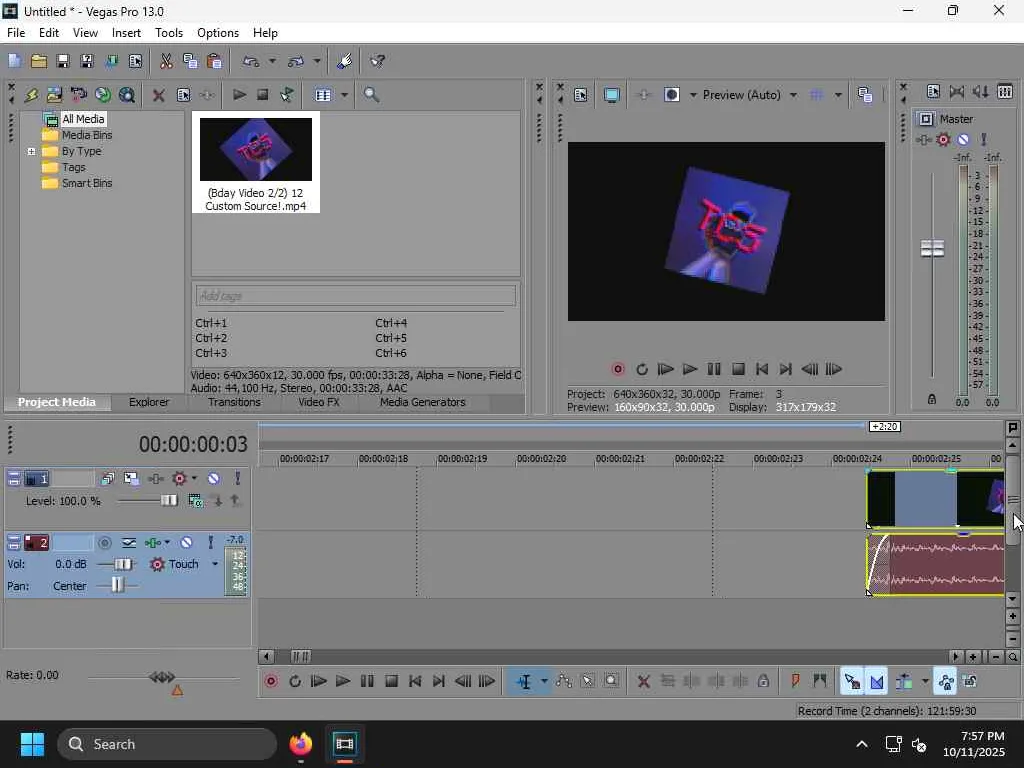Arm audio track 2 for record
1024x768 pixels.
click(104, 542)
